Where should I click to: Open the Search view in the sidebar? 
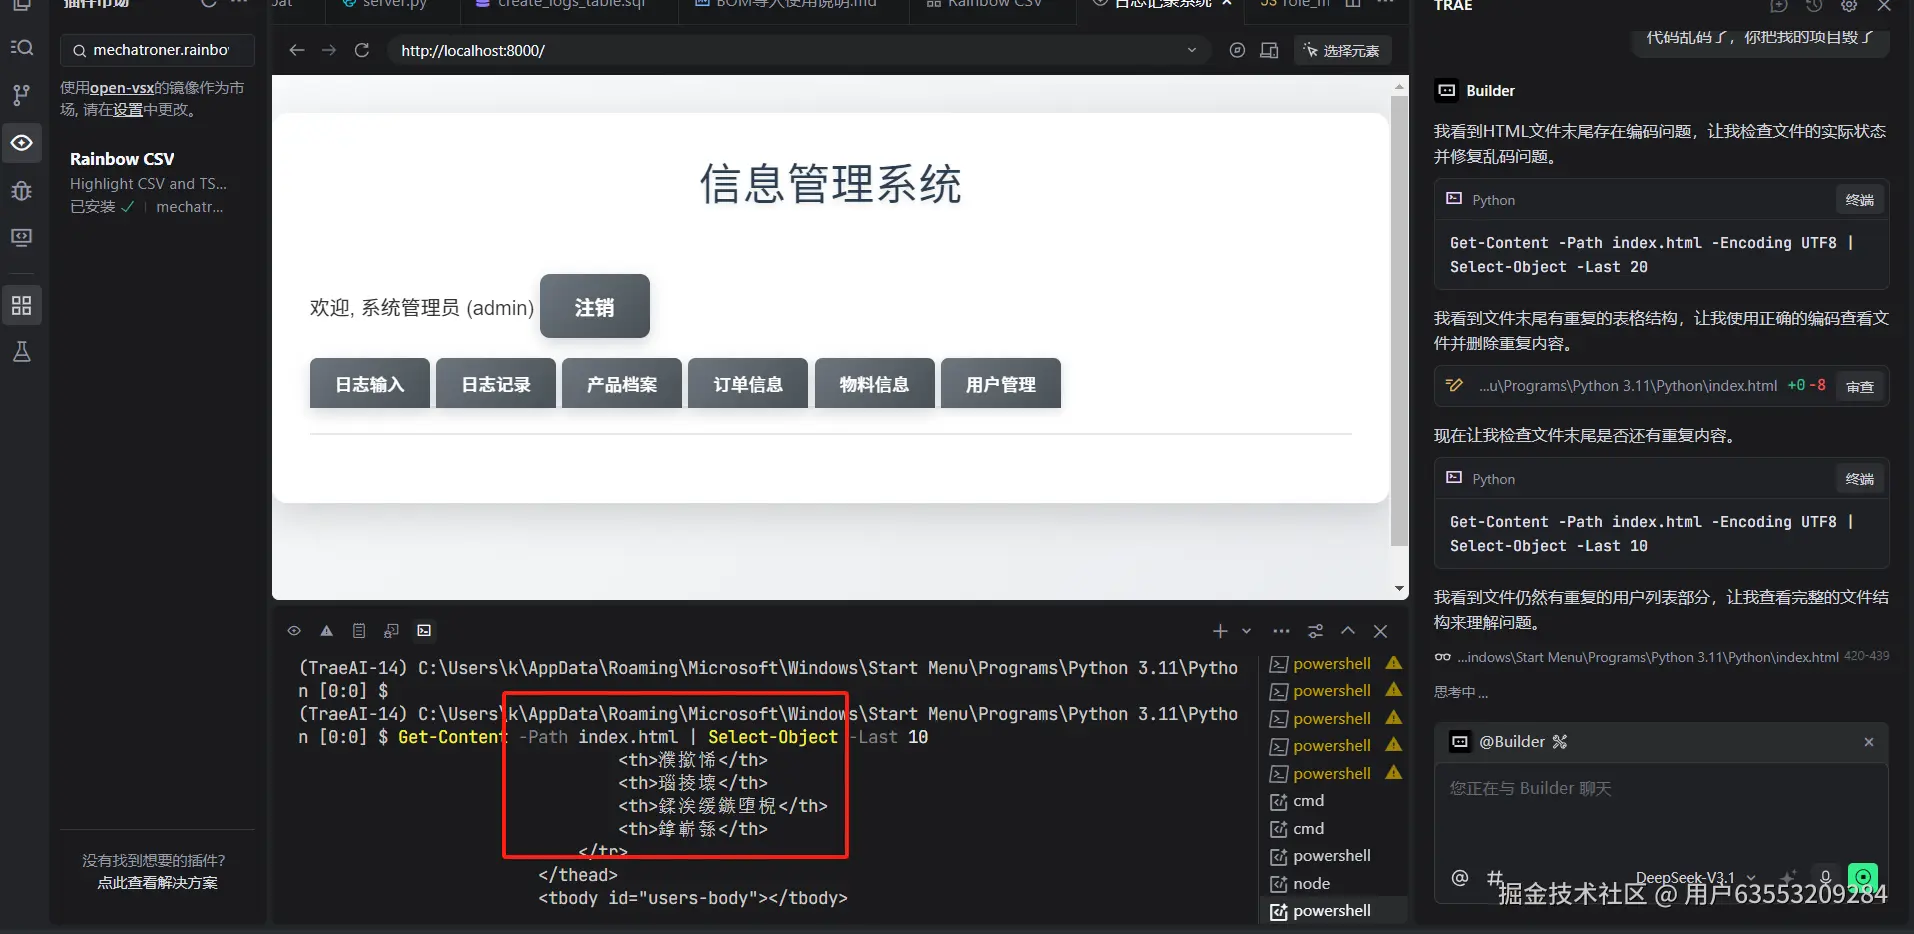23,47
